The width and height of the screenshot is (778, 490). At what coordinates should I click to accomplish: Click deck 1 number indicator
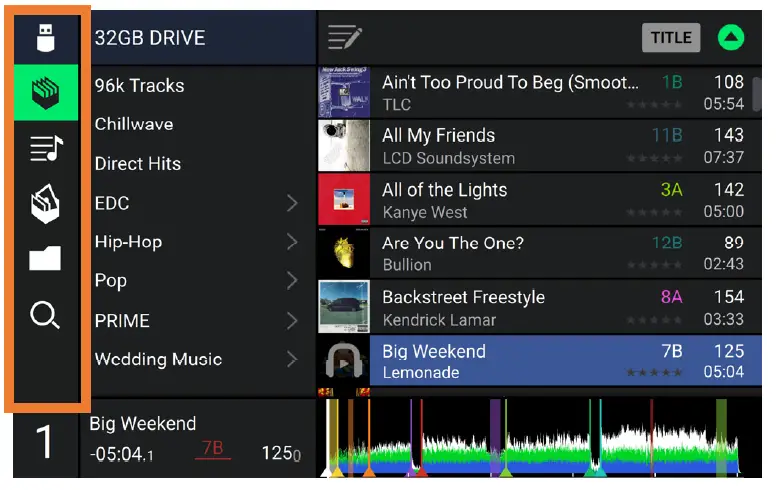45,441
